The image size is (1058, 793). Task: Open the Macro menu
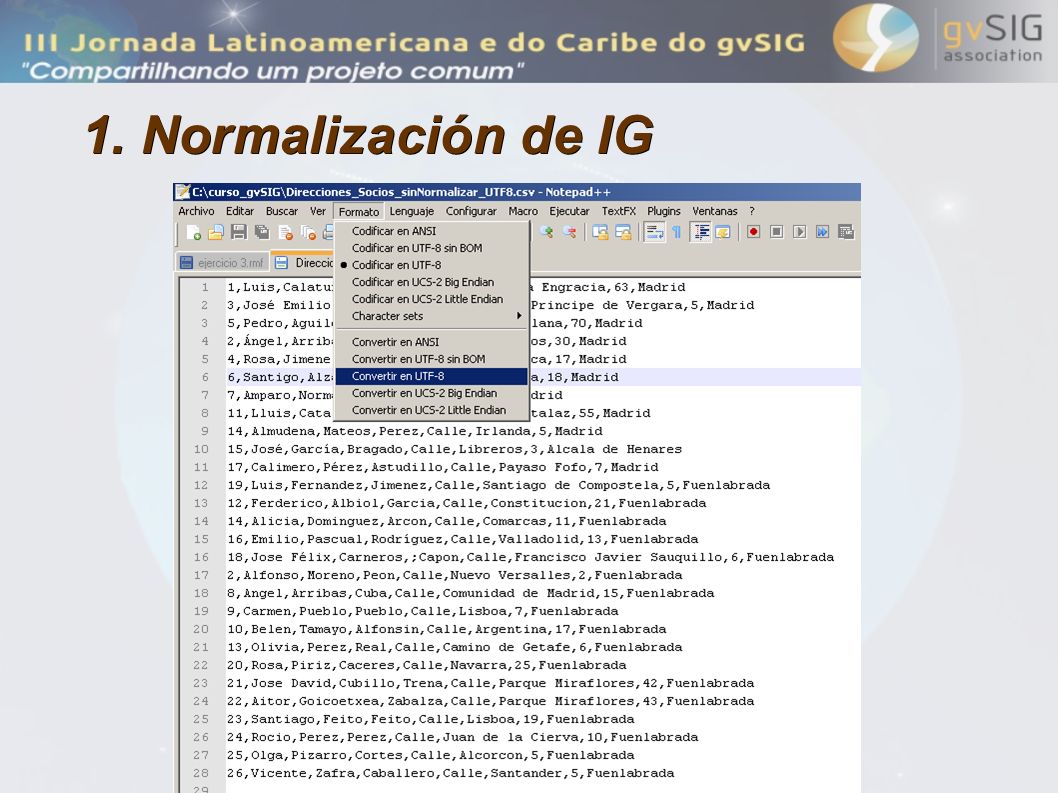[x=523, y=211]
